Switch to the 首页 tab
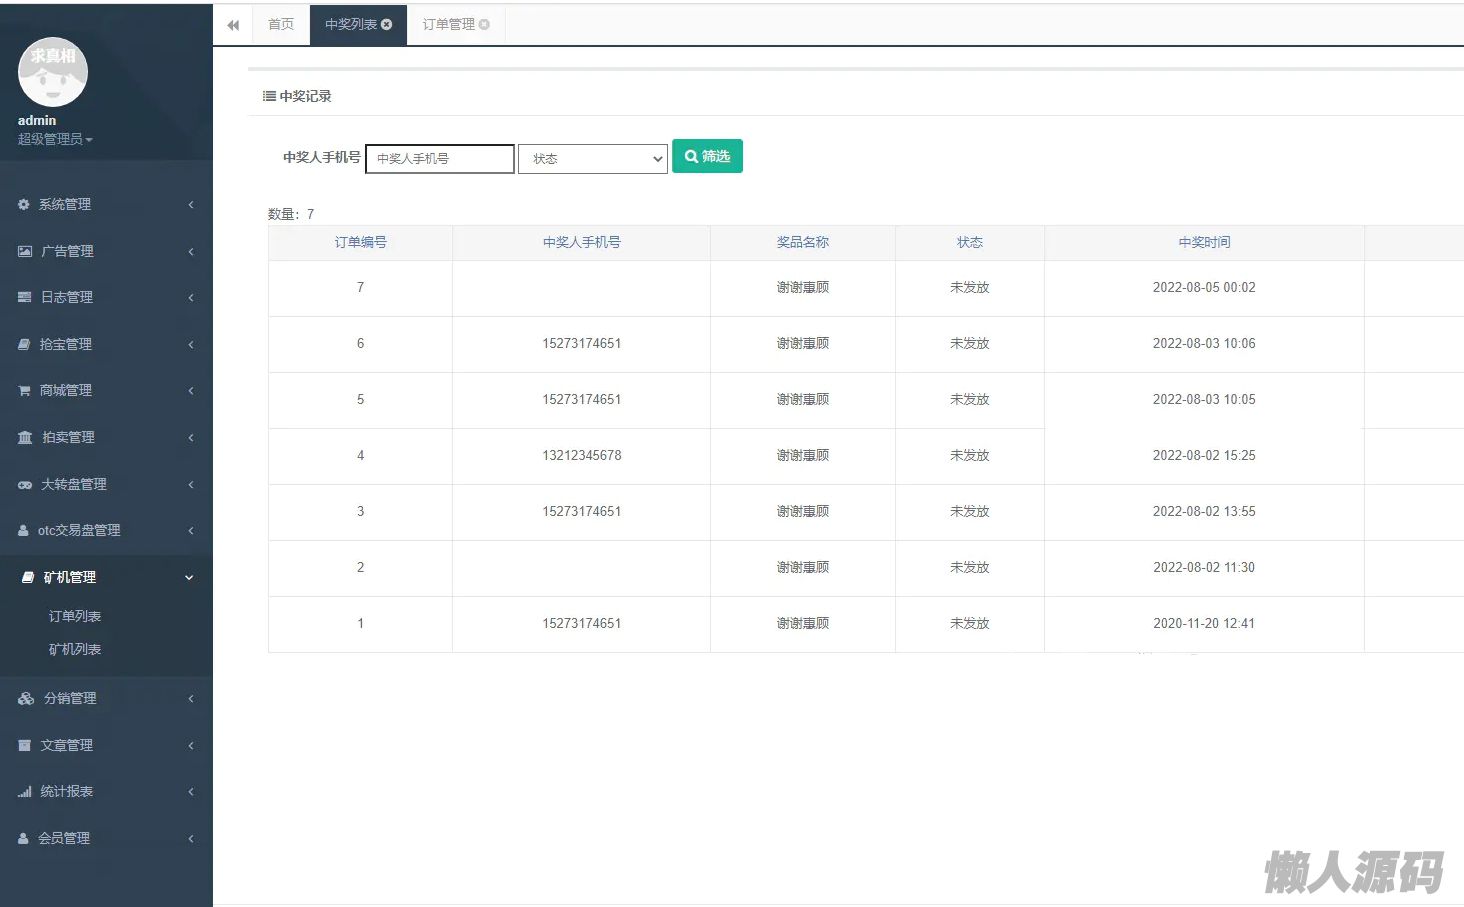Image resolution: width=1464 pixels, height=907 pixels. click(281, 24)
